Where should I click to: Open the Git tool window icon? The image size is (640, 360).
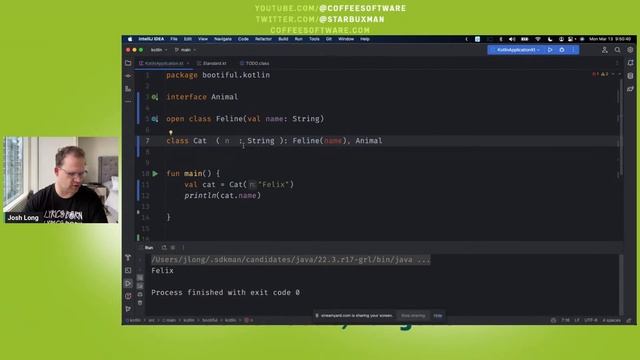(x=128, y=309)
